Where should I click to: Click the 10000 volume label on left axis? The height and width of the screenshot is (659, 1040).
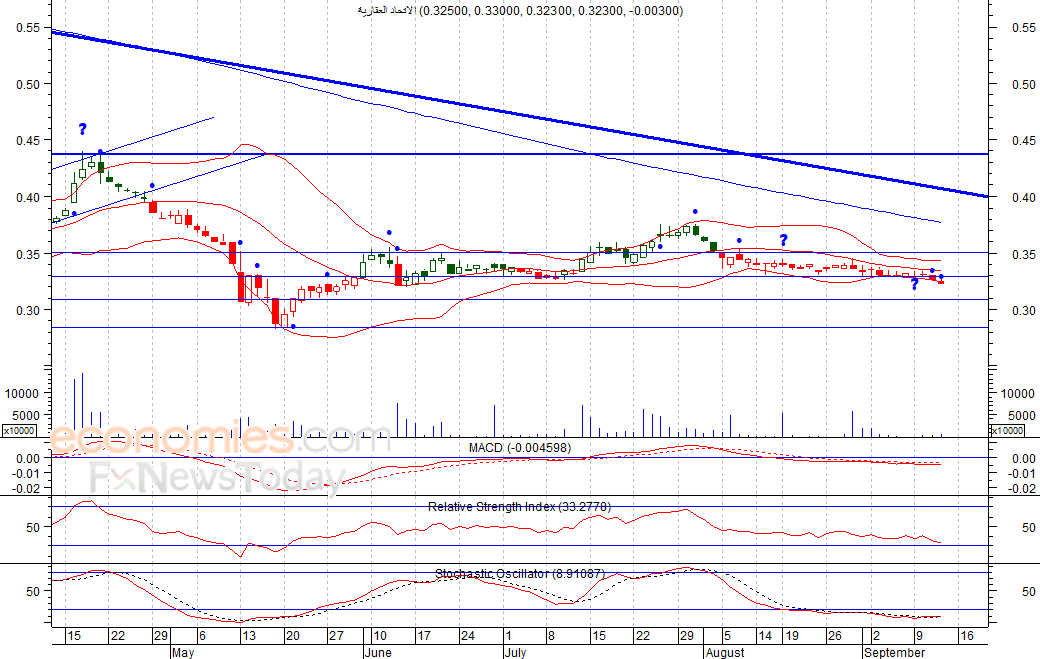(x=22, y=393)
